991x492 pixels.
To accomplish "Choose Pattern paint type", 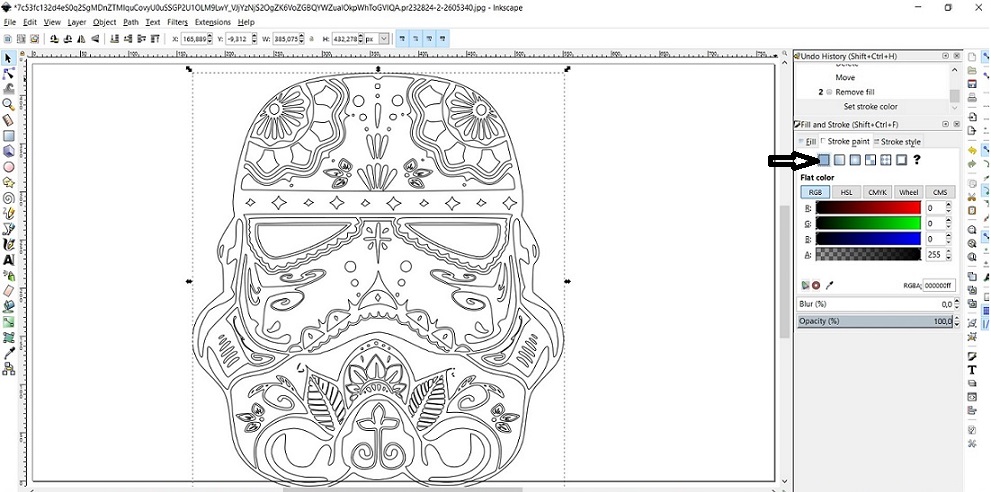I will [870, 160].
